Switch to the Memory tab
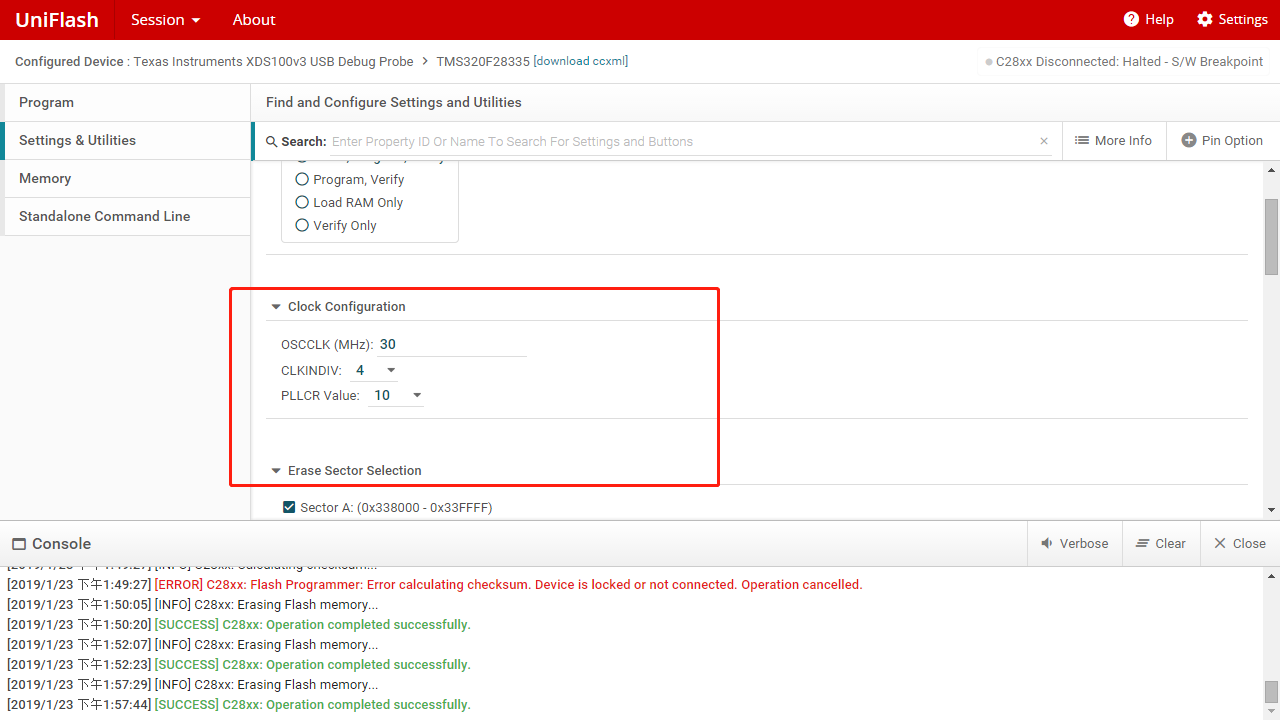This screenshot has height=720, width=1280. [45, 178]
